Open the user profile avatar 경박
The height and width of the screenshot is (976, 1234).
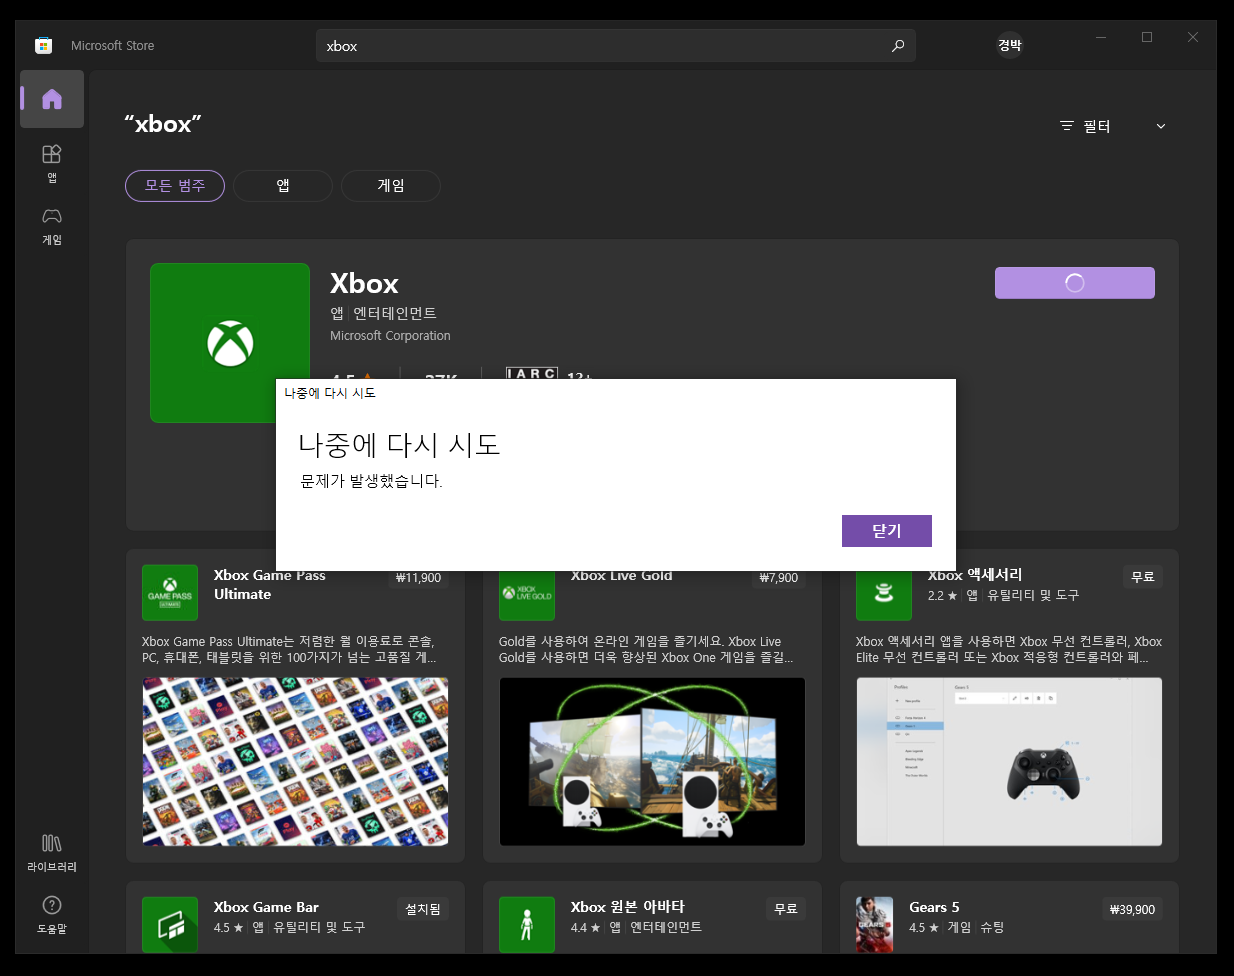[x=1010, y=45]
